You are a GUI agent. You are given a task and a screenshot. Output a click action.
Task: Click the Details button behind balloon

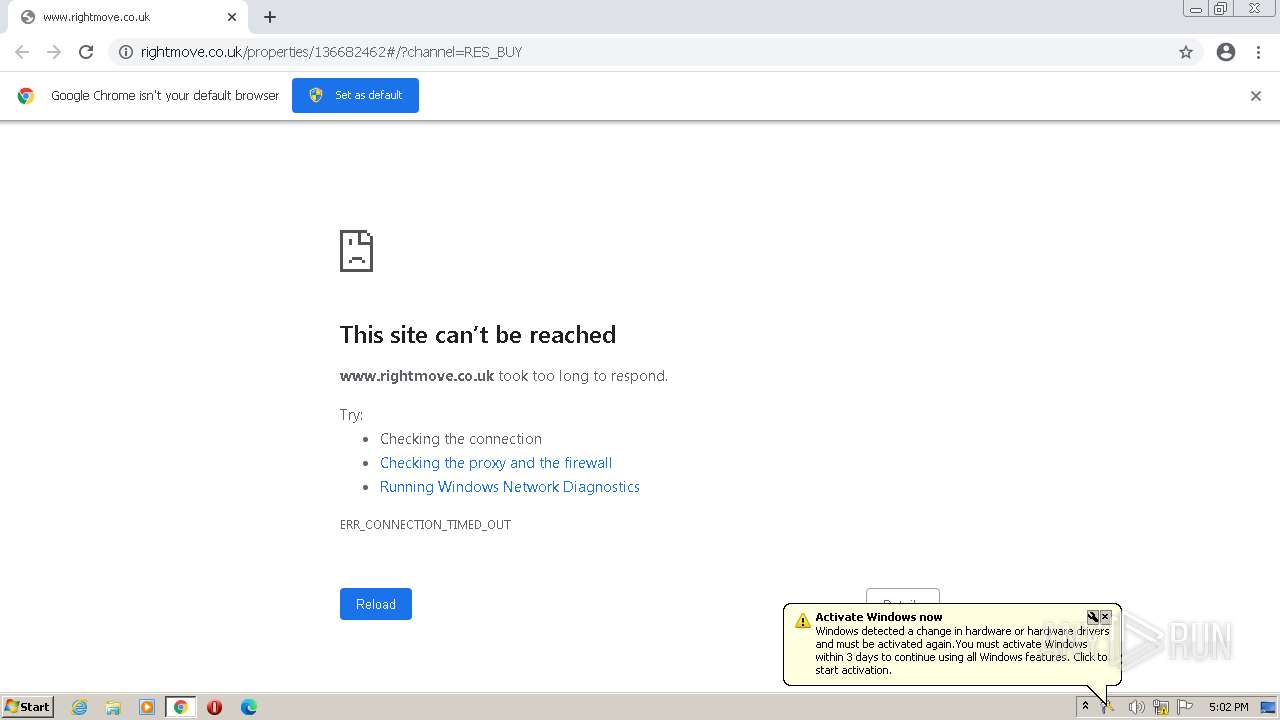tap(903, 596)
